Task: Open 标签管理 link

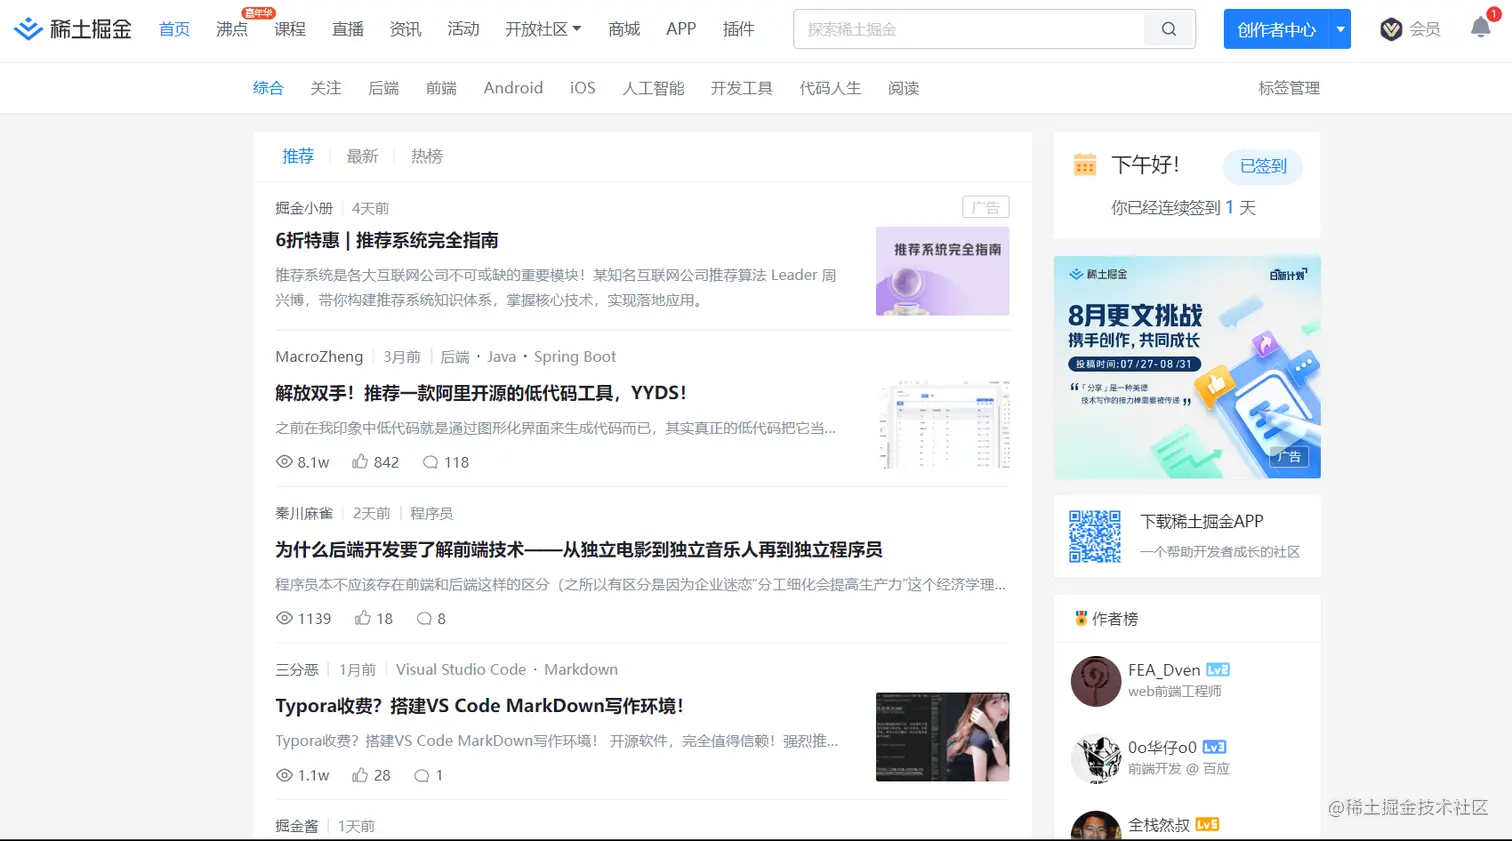Action: click(x=1289, y=88)
